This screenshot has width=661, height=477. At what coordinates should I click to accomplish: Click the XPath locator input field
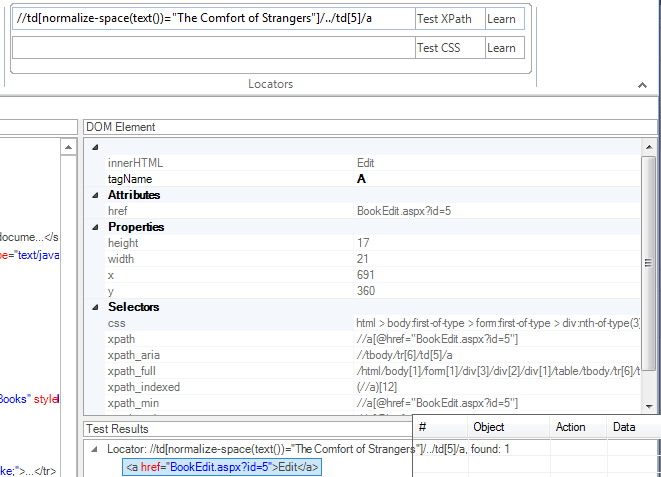(212, 19)
